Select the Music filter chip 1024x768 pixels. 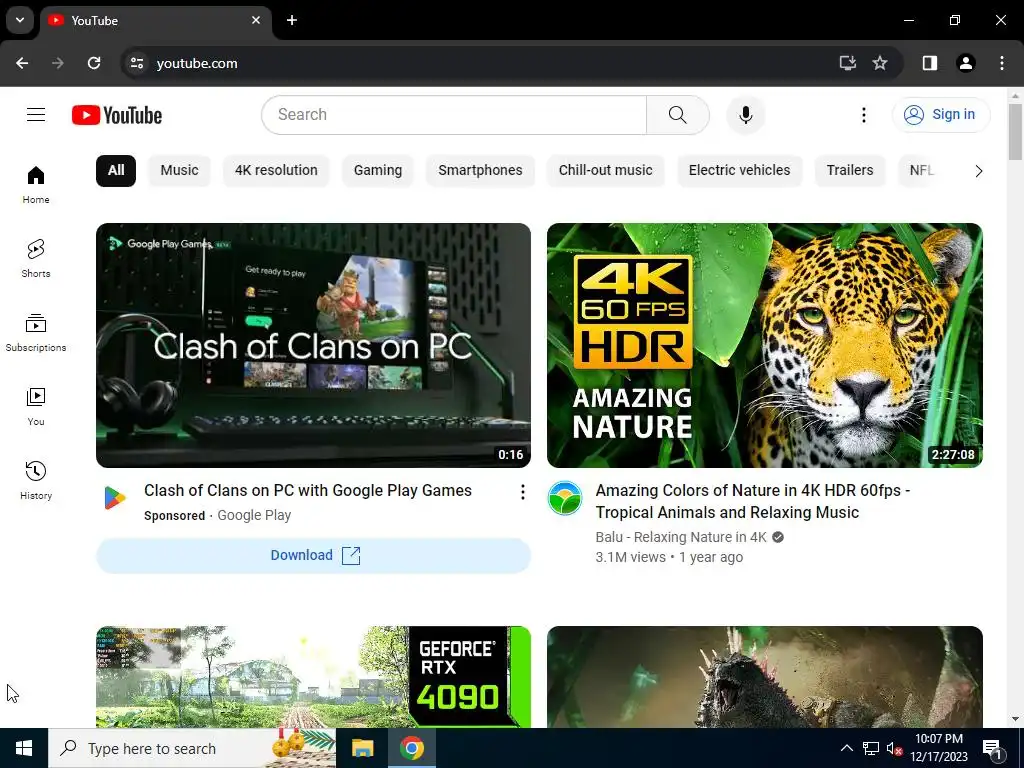[179, 170]
